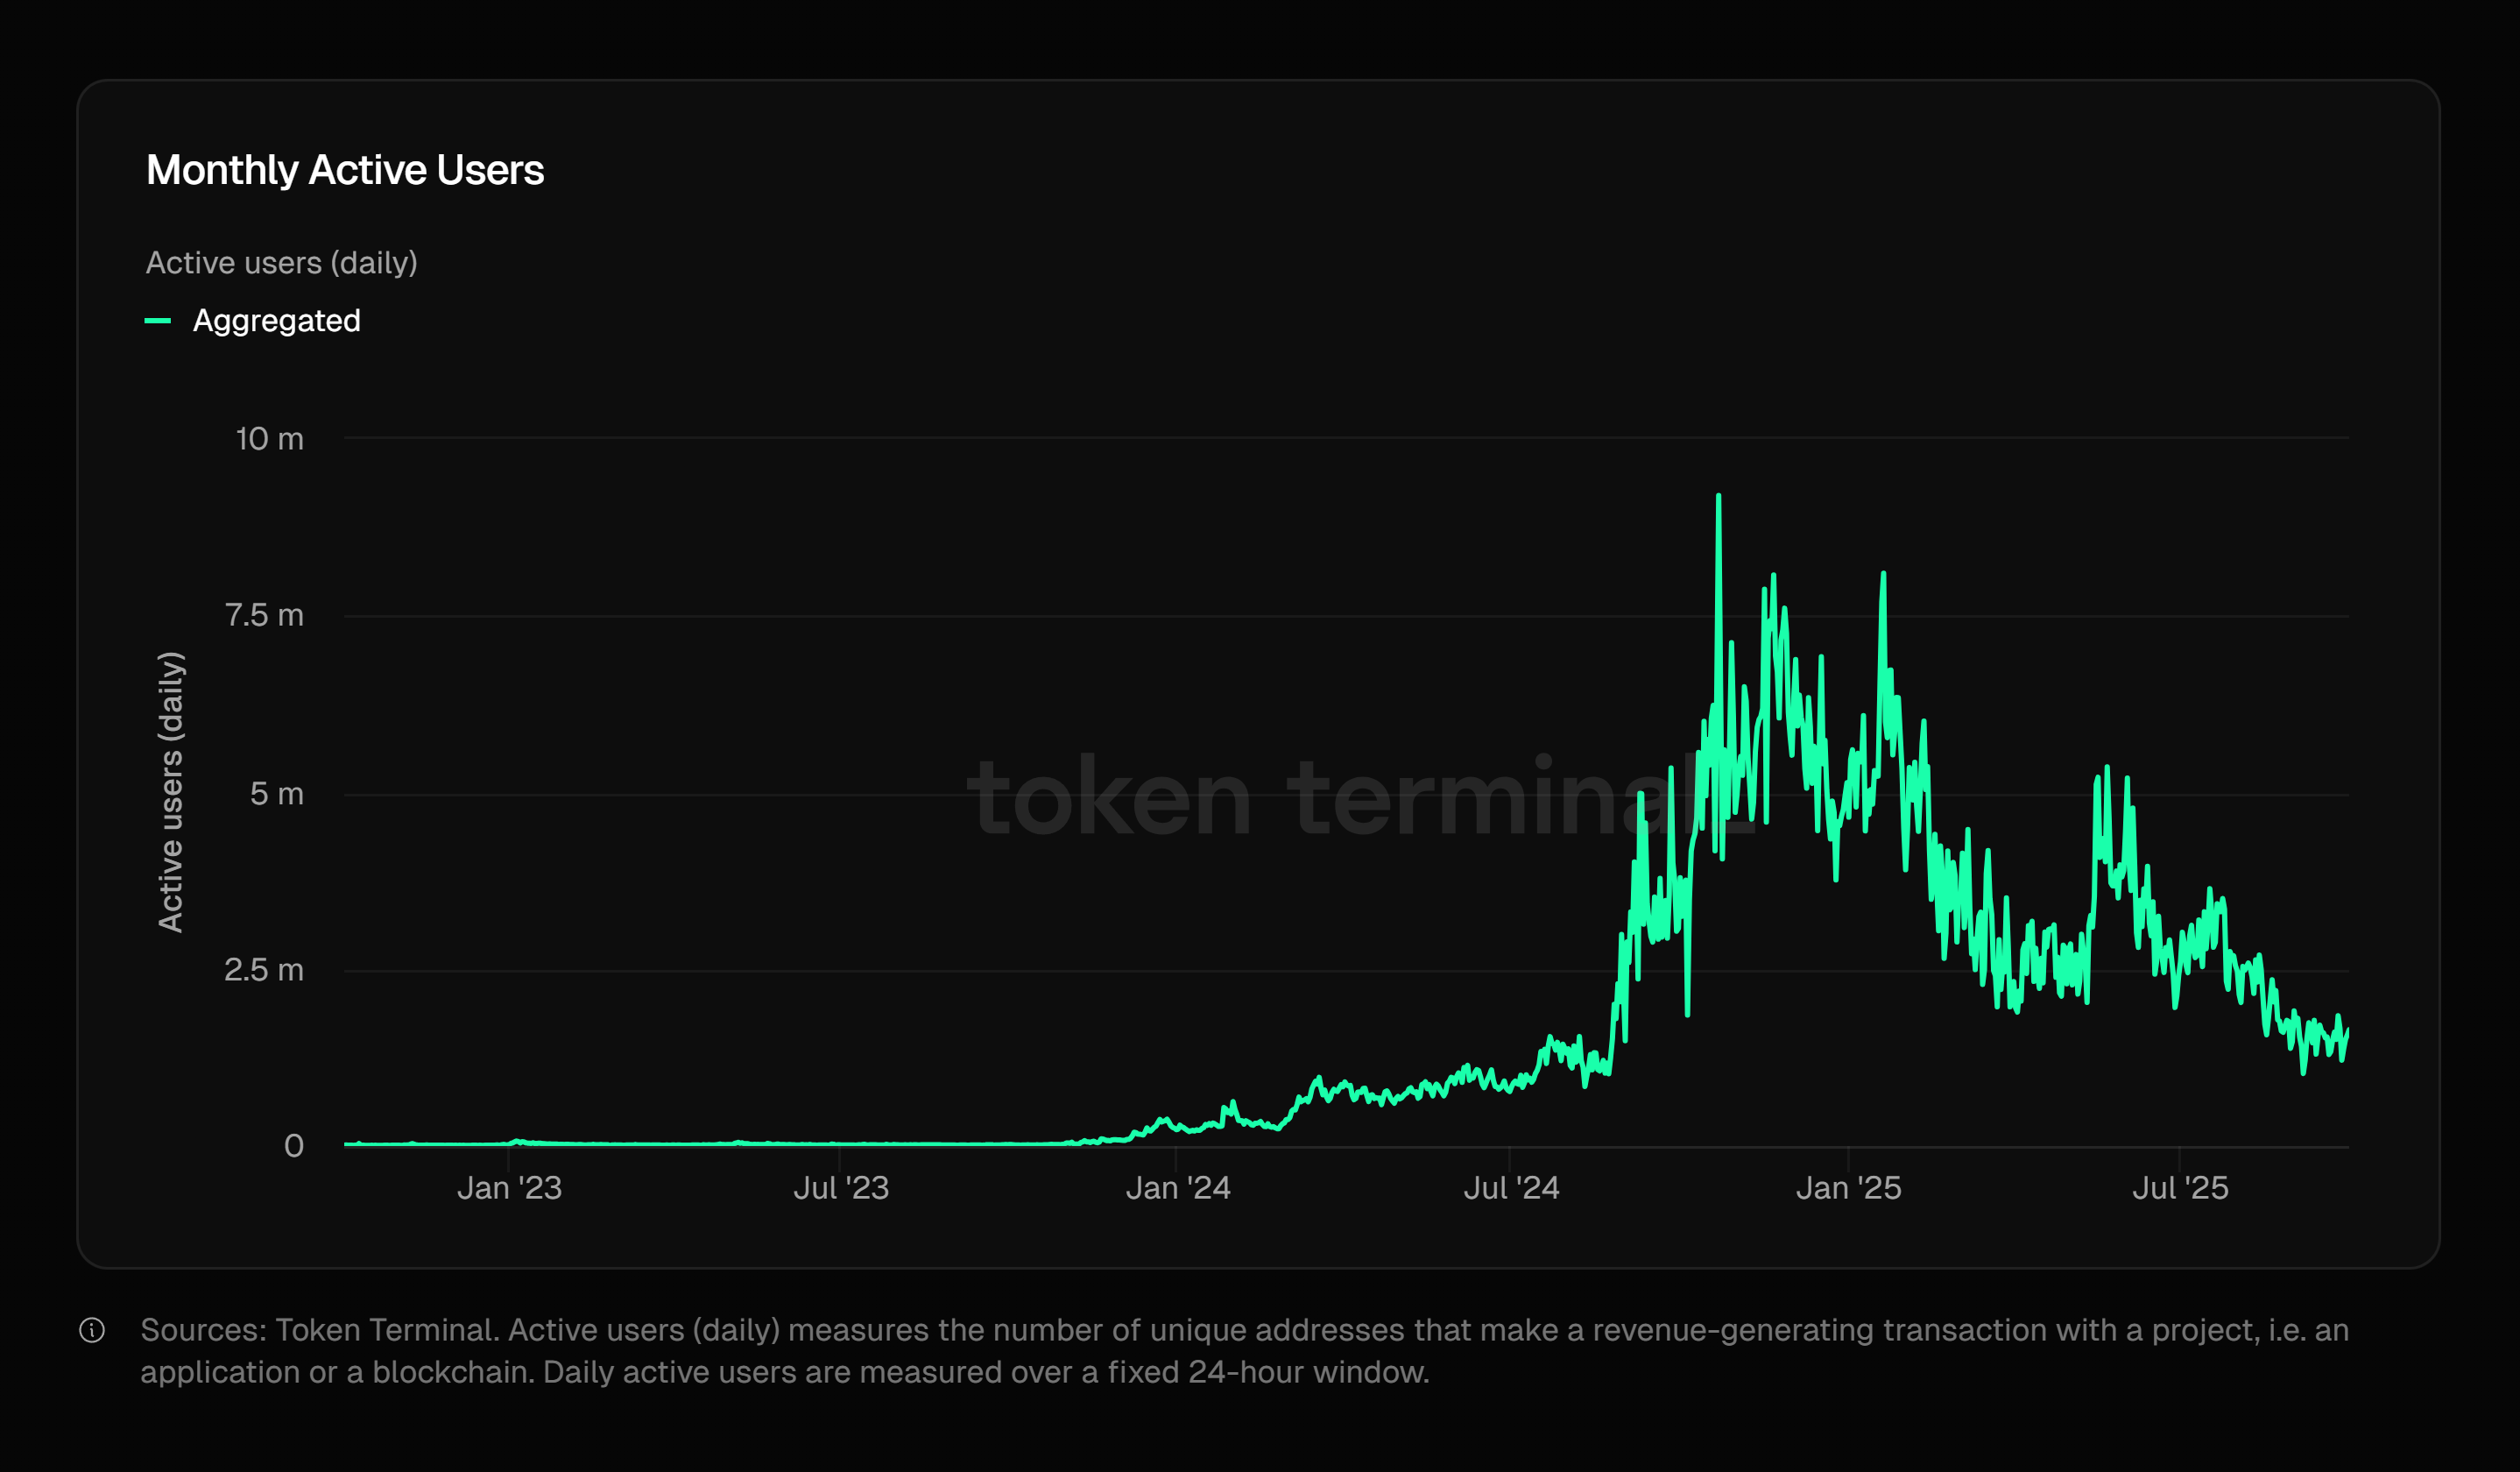The image size is (2520, 1472).
Task: Click the Monthly Active Users chart title
Action: pos(345,170)
